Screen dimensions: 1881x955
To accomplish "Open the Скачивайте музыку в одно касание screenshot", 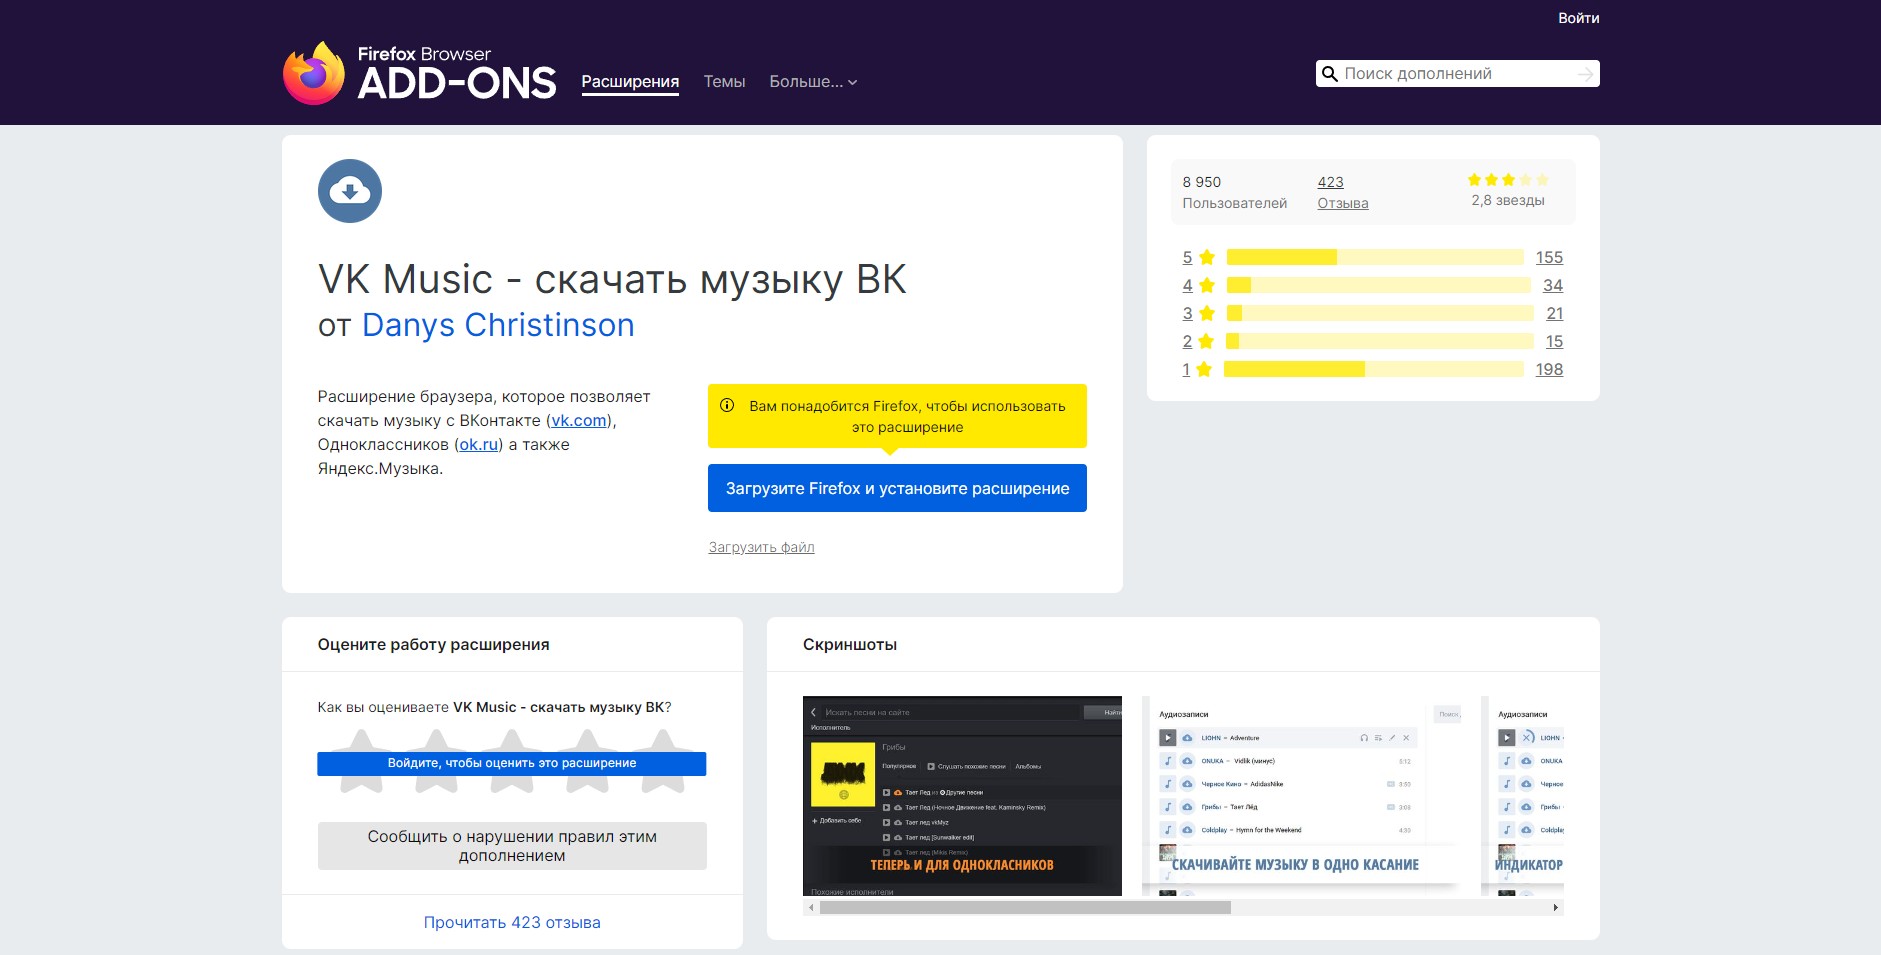I will point(1301,796).
